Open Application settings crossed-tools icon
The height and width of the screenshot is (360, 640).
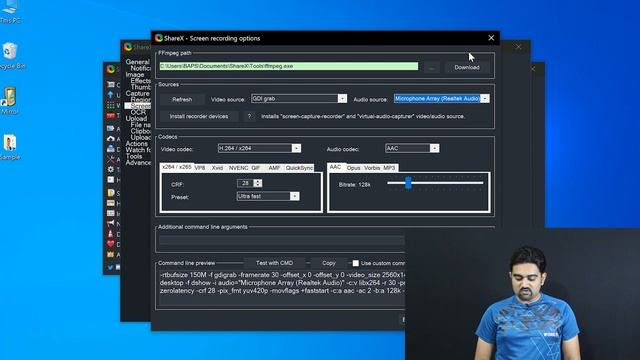pyautogui.click(x=111, y=159)
